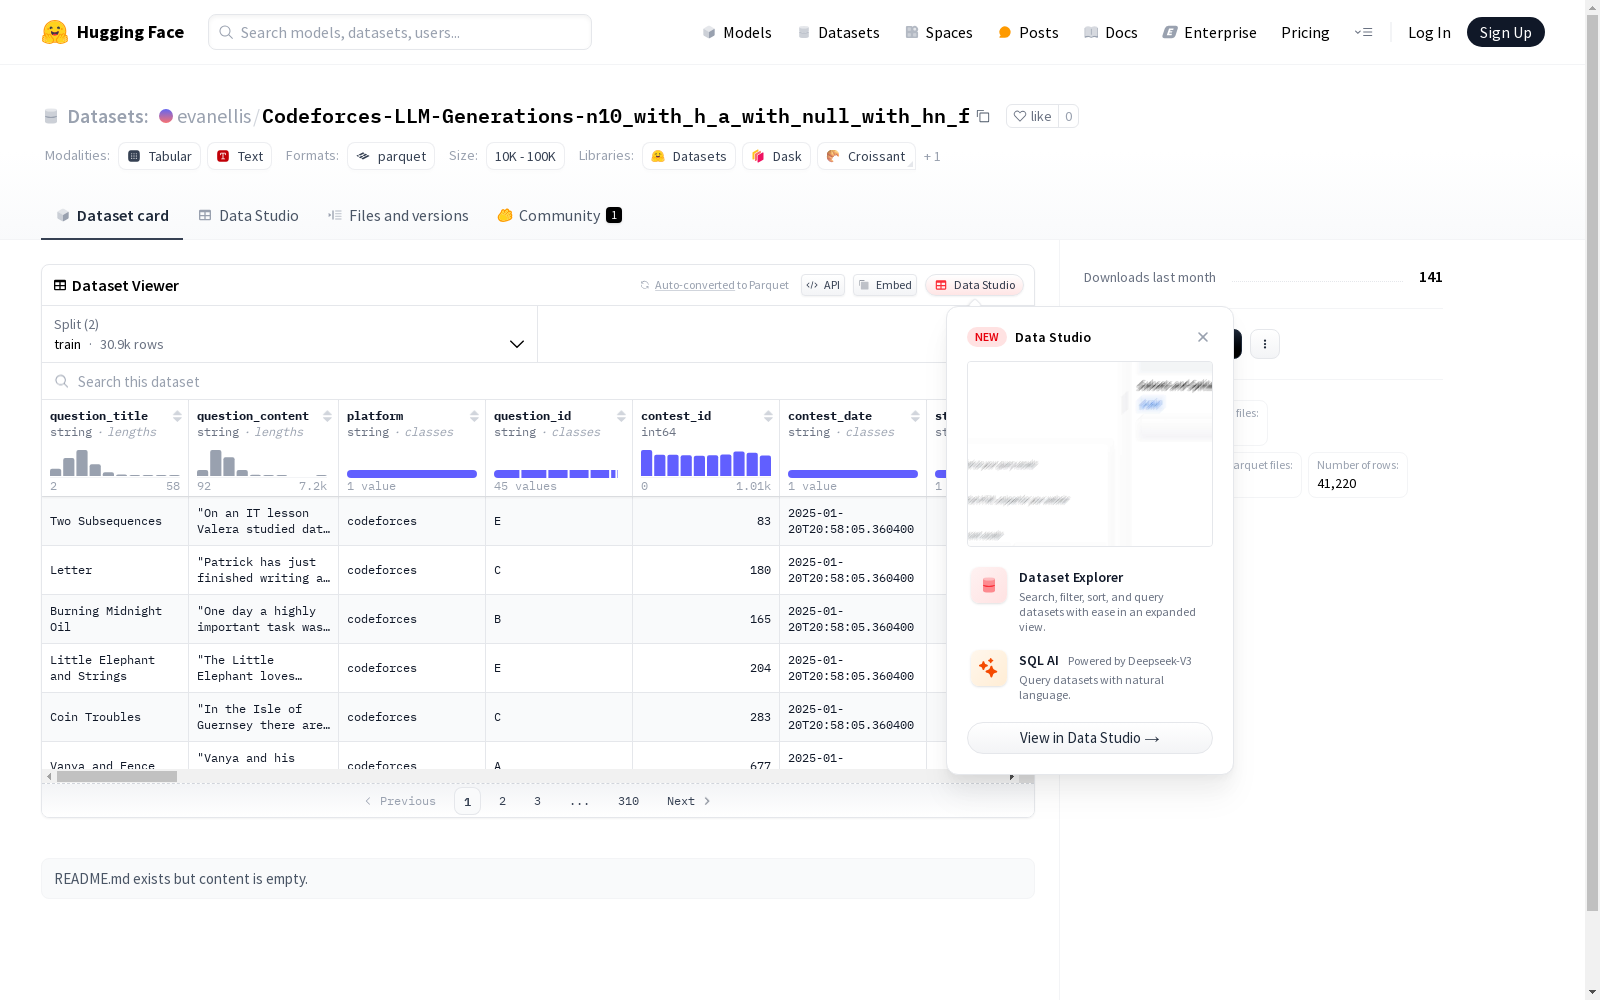The width and height of the screenshot is (1600, 1000).
Task: Like the dataset with the heart button
Action: (x=1032, y=116)
